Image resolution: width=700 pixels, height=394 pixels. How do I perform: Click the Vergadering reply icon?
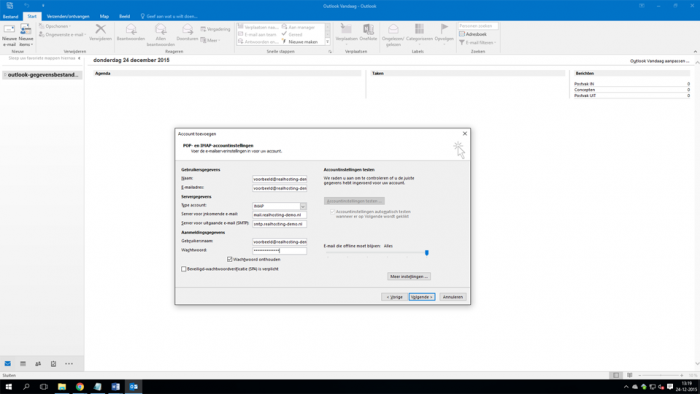click(x=203, y=29)
